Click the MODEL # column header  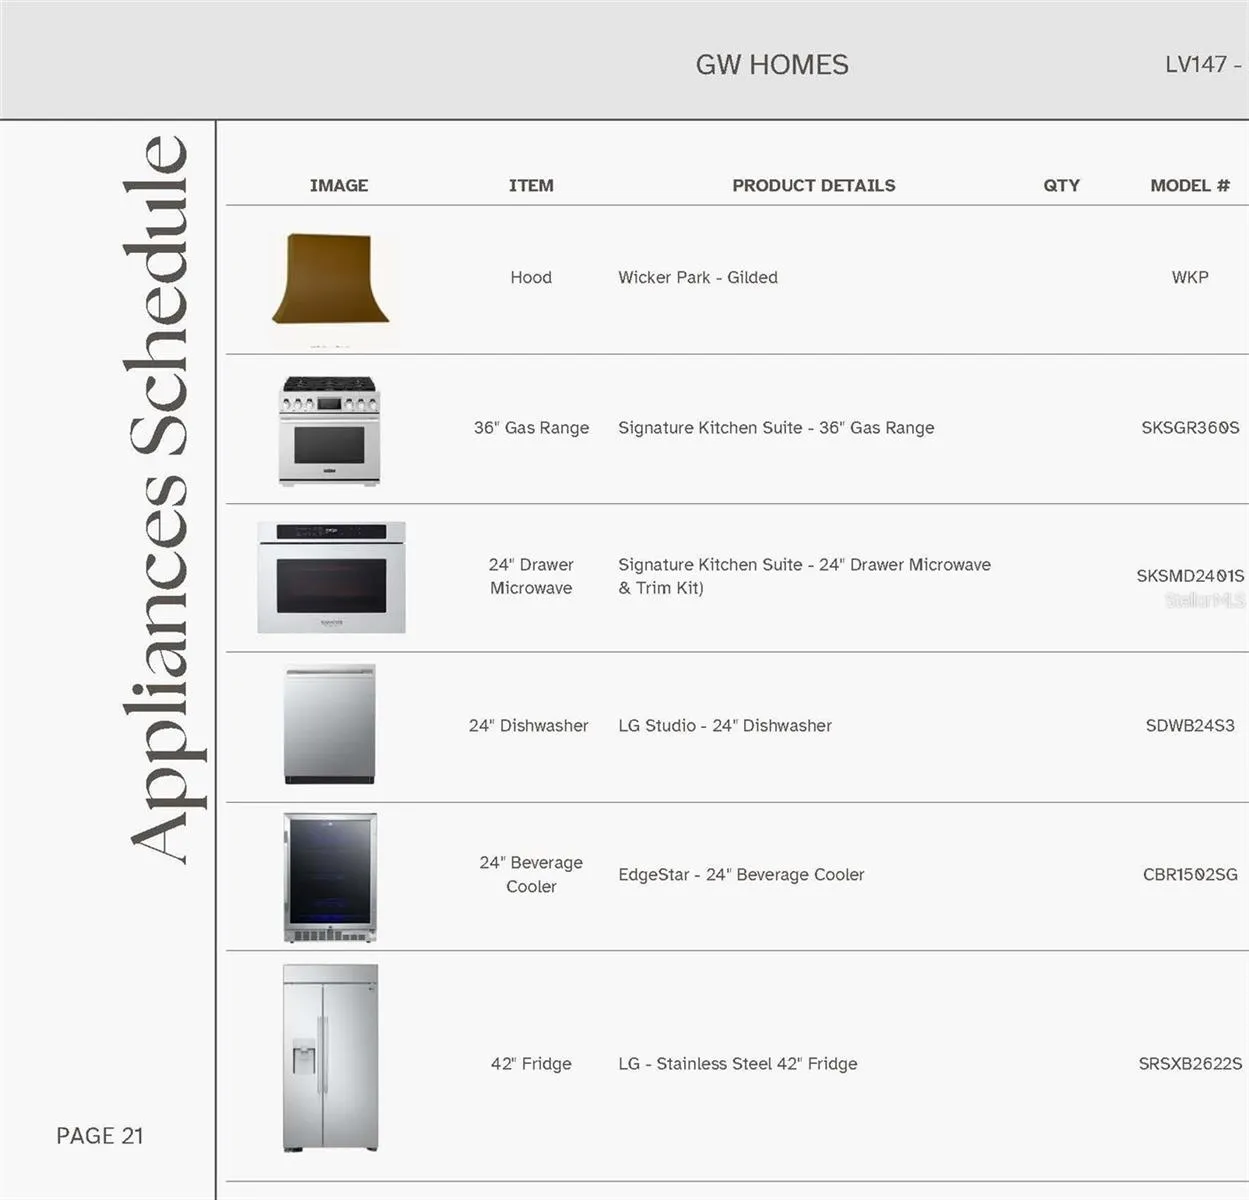click(x=1189, y=185)
